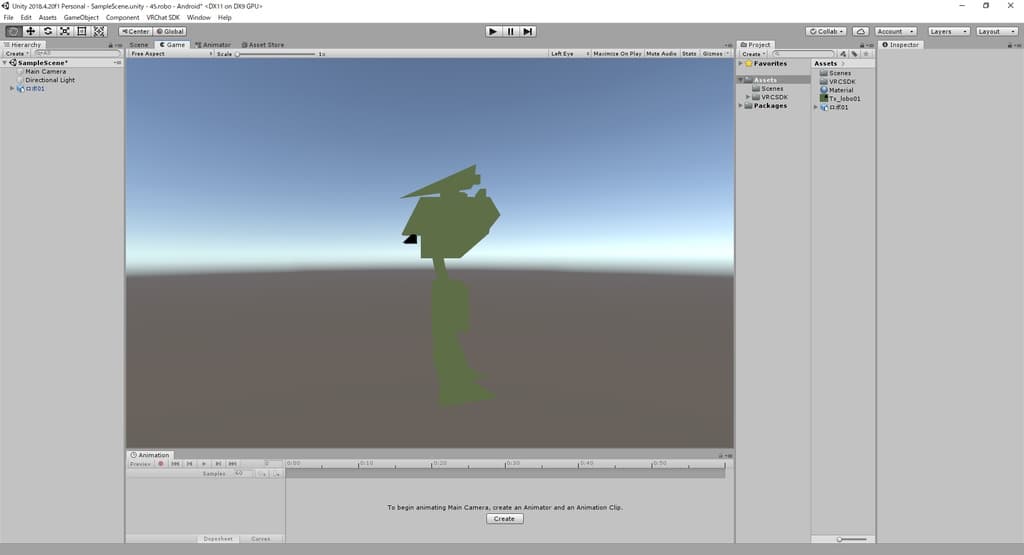Image resolution: width=1024 pixels, height=555 pixels.
Task: Open the Hierarchy Create dropdown
Action: point(17,54)
